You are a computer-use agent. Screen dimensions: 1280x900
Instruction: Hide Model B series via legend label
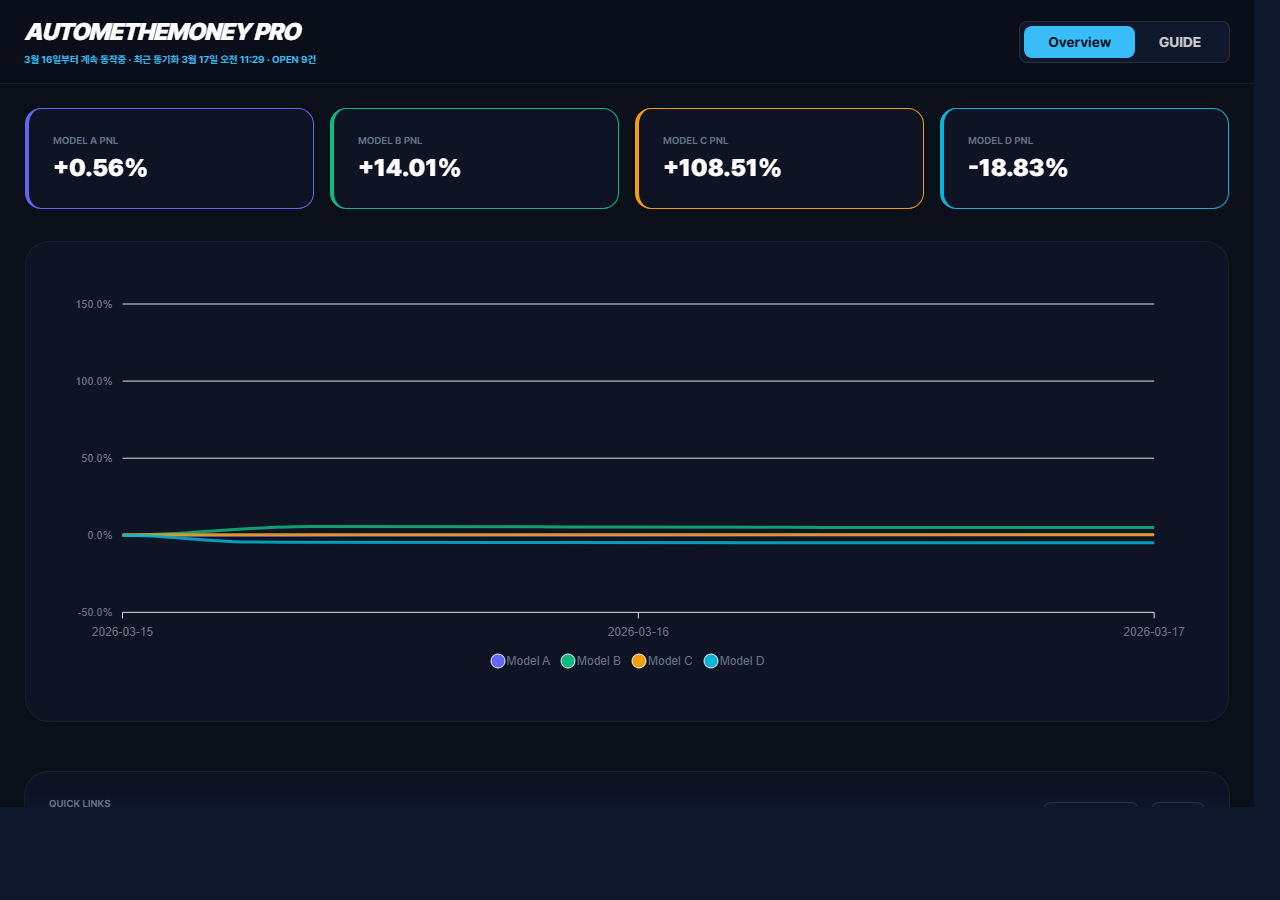[x=599, y=661]
